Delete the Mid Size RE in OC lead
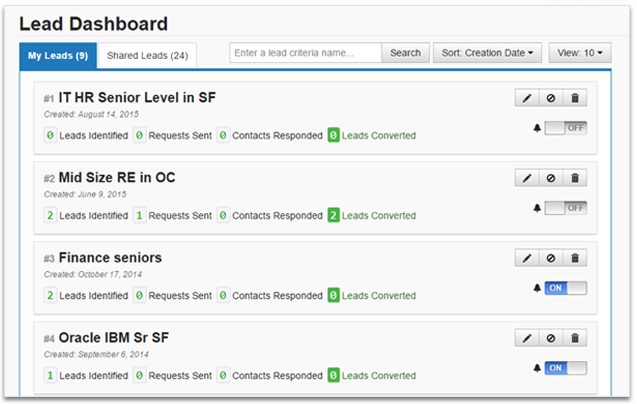Screen dimensions: 637x404 tap(575, 178)
